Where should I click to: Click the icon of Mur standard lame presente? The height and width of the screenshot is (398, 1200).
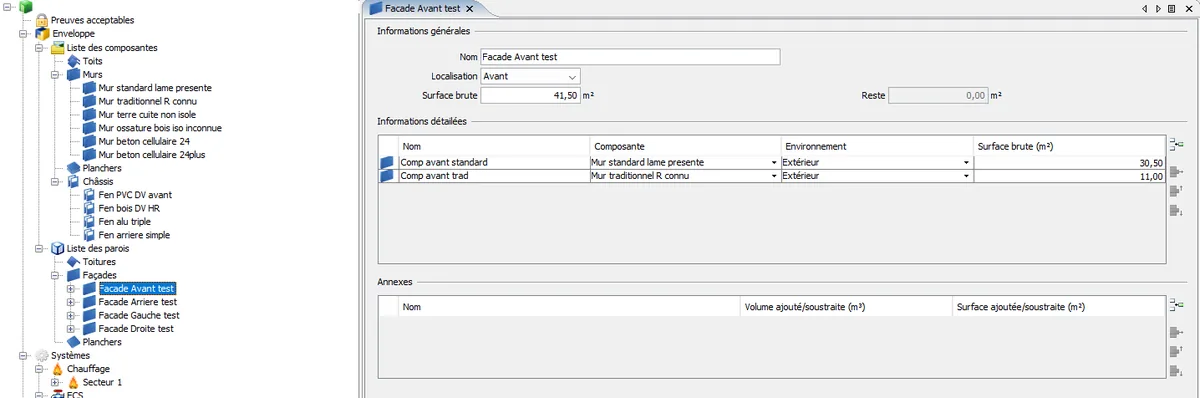tap(90, 87)
